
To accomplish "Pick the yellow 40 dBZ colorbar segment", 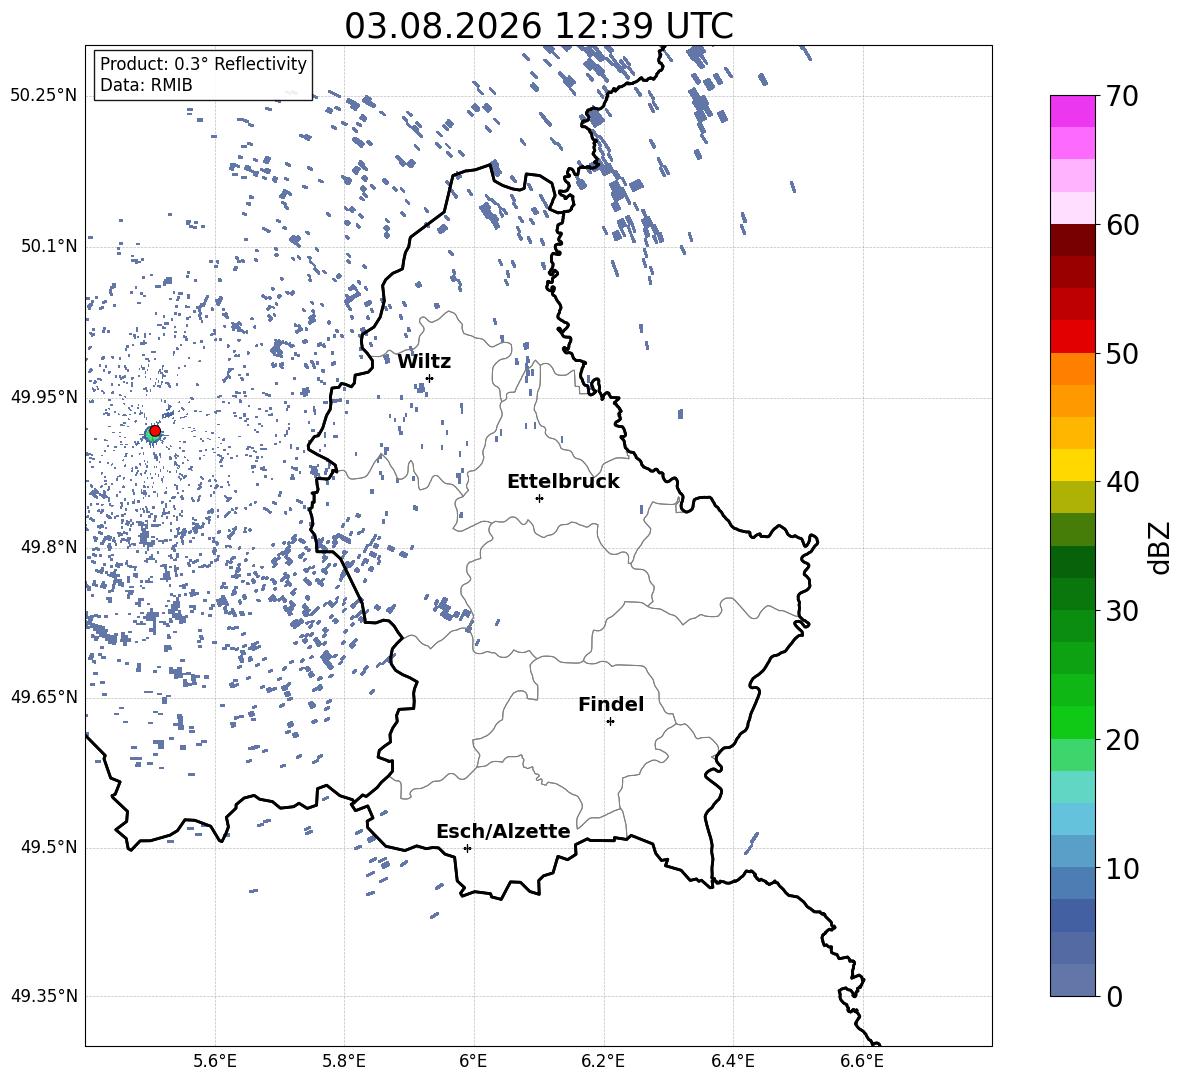I will [1072, 465].
